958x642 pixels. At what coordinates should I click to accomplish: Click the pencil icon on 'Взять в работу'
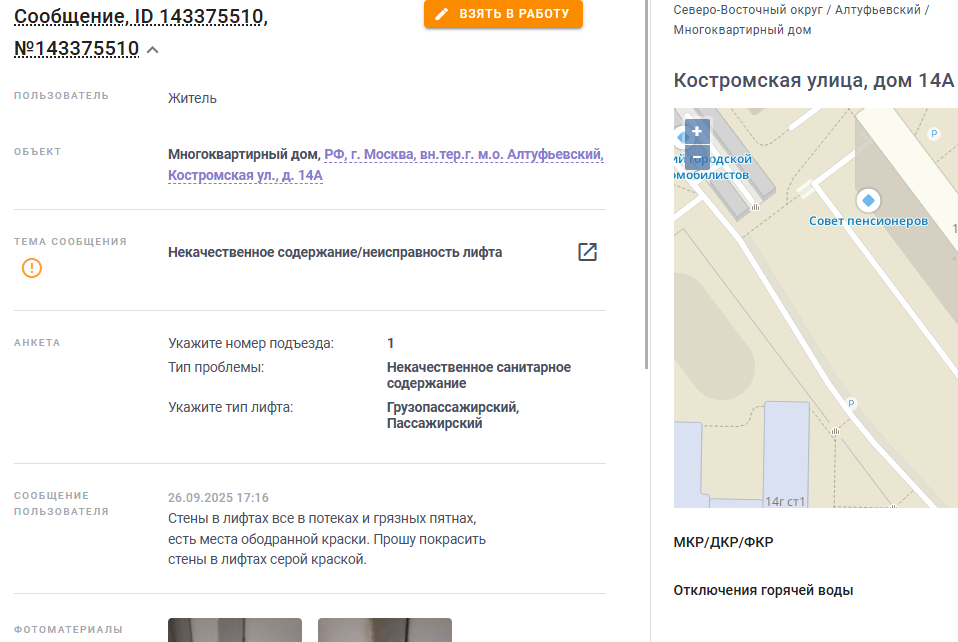(x=441, y=14)
